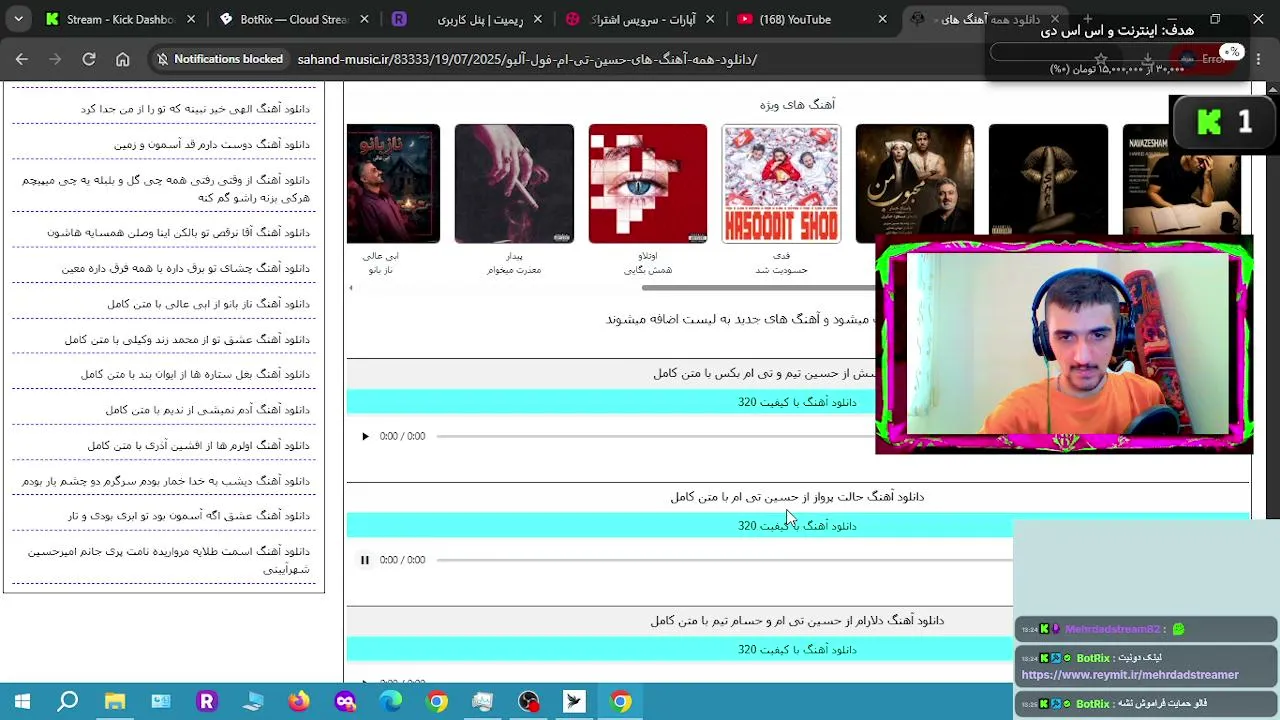Screen dimensions: 1280x720
Task: Open sidebar link چشای تو برق داره
Action: click(185, 268)
